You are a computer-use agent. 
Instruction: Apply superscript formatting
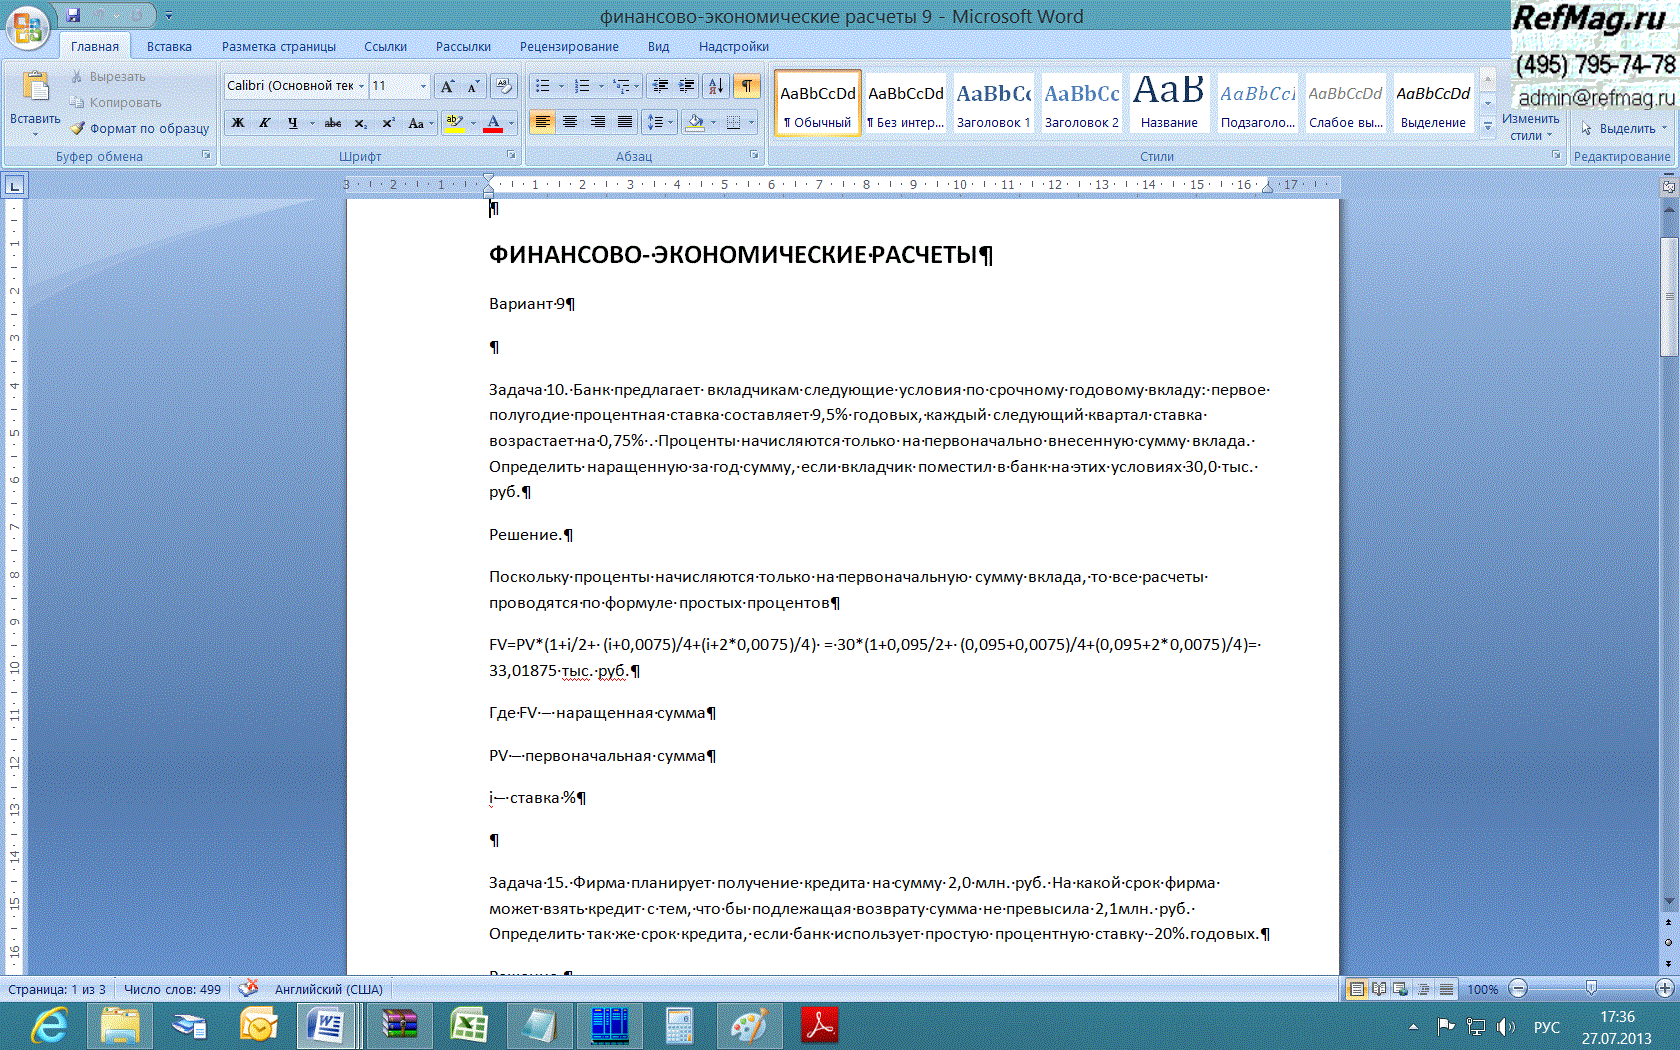point(388,123)
